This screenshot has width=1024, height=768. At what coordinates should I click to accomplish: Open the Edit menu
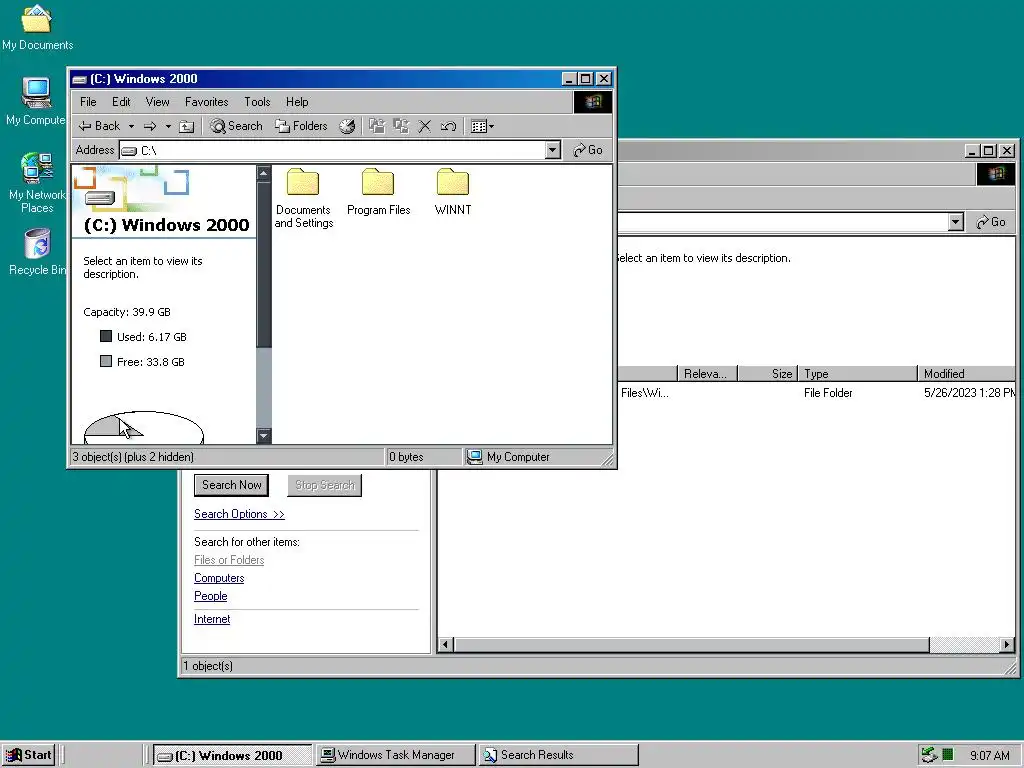click(121, 102)
